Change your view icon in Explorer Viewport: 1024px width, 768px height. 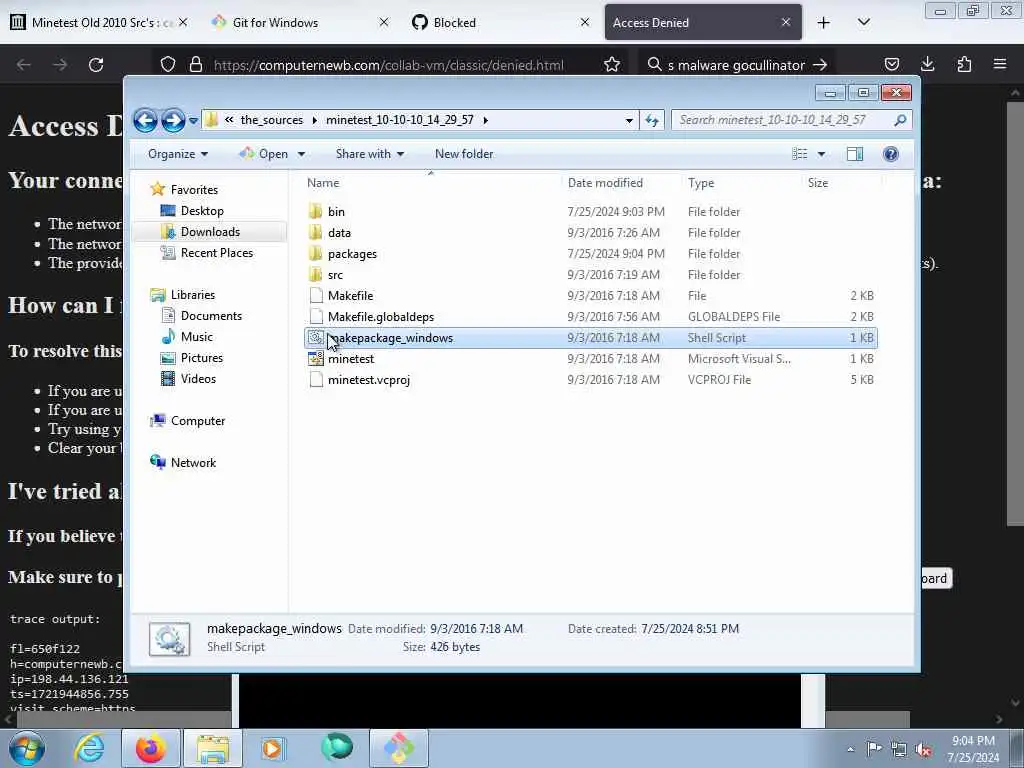(800, 154)
